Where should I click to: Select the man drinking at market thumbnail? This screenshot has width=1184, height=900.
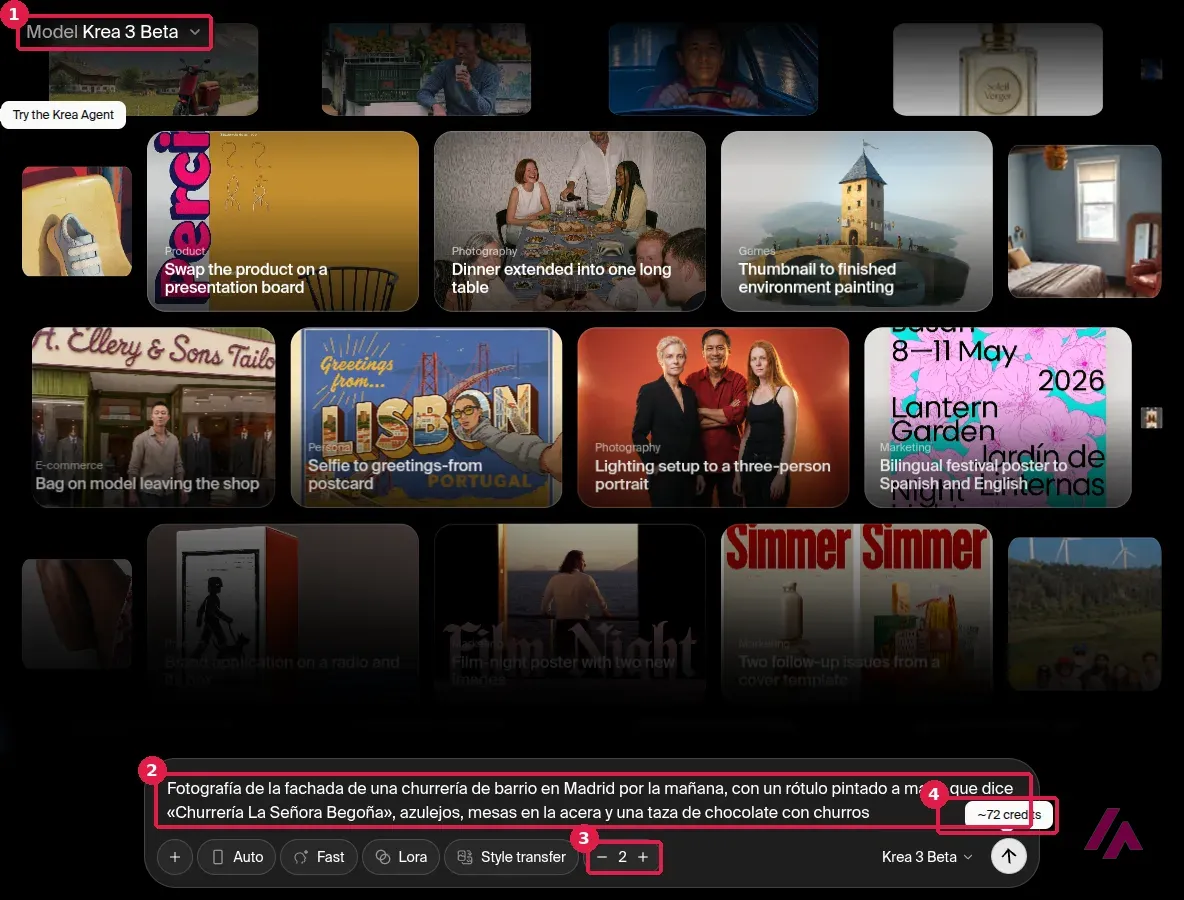click(427, 69)
